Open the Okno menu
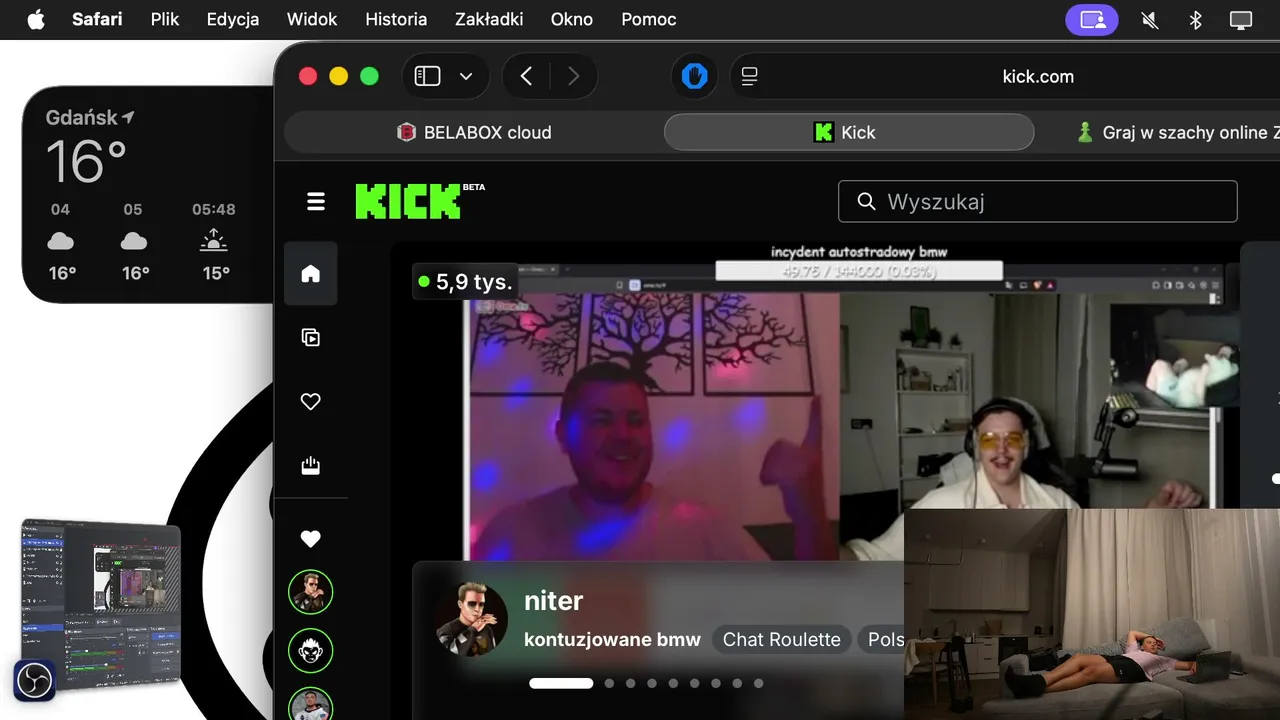Viewport: 1280px width, 720px height. click(x=572, y=20)
